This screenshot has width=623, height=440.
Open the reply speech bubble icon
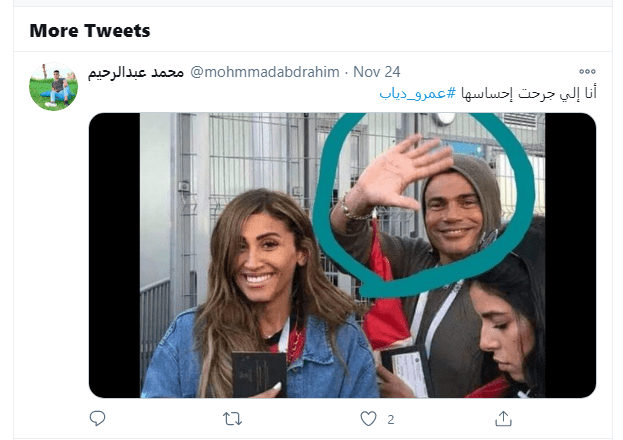click(x=97, y=419)
